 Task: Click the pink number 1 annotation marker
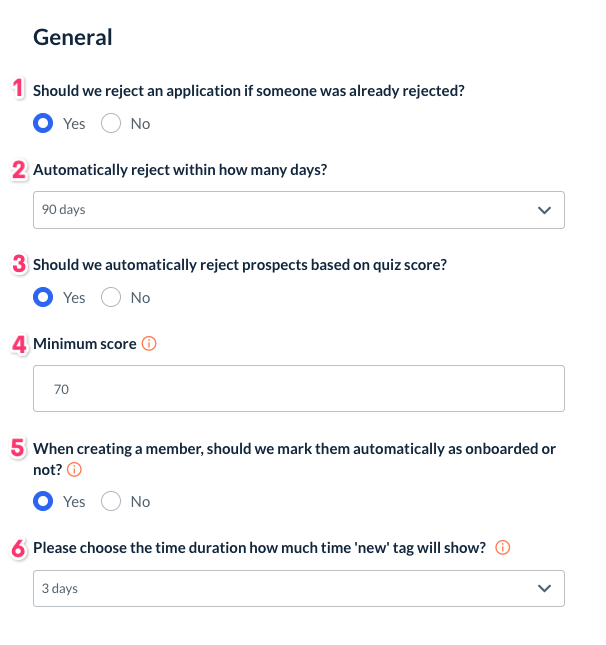pos(17,89)
